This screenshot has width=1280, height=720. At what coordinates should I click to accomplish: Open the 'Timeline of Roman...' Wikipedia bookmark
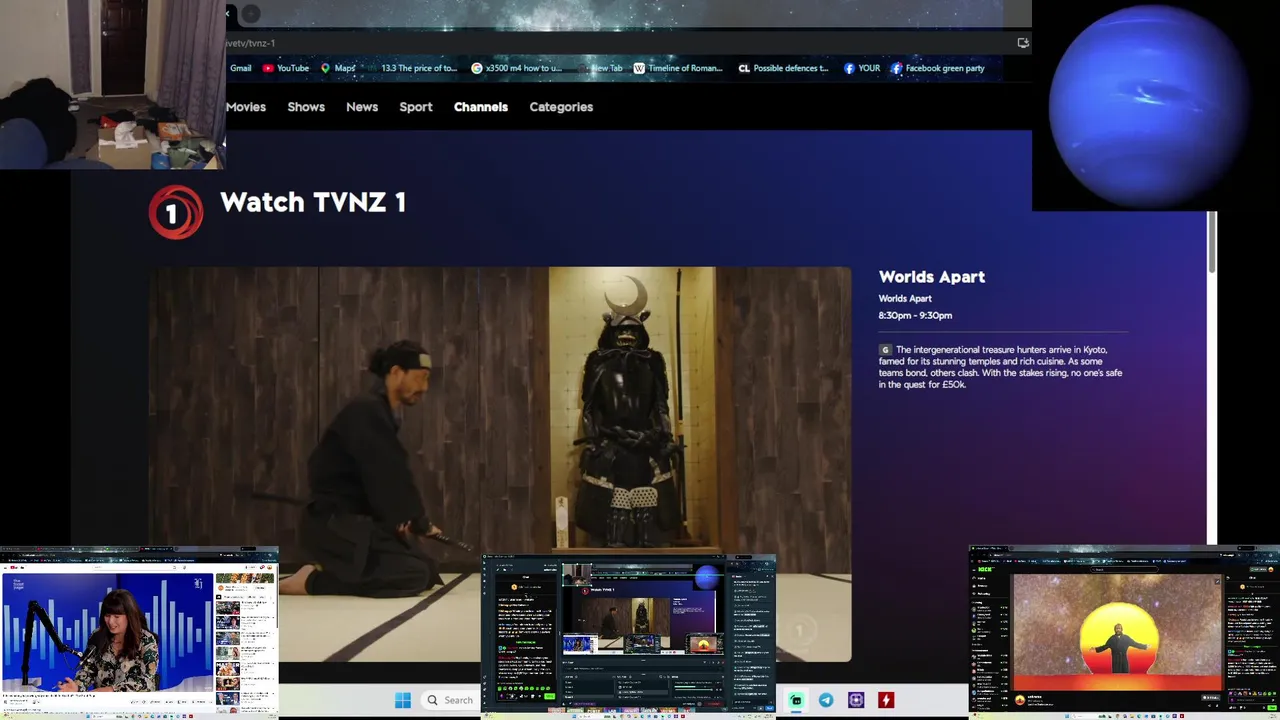pyautogui.click(x=678, y=68)
